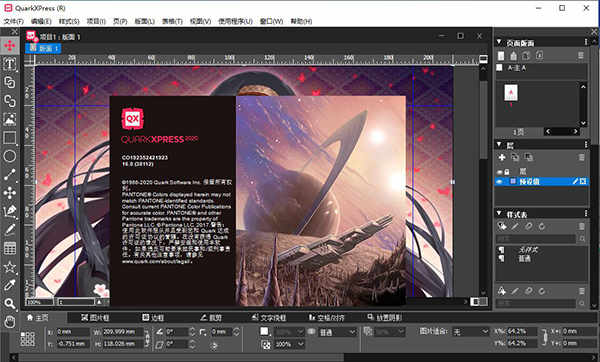
Task: Switch to the 文字绕框 runaround tab
Action: 269,318
